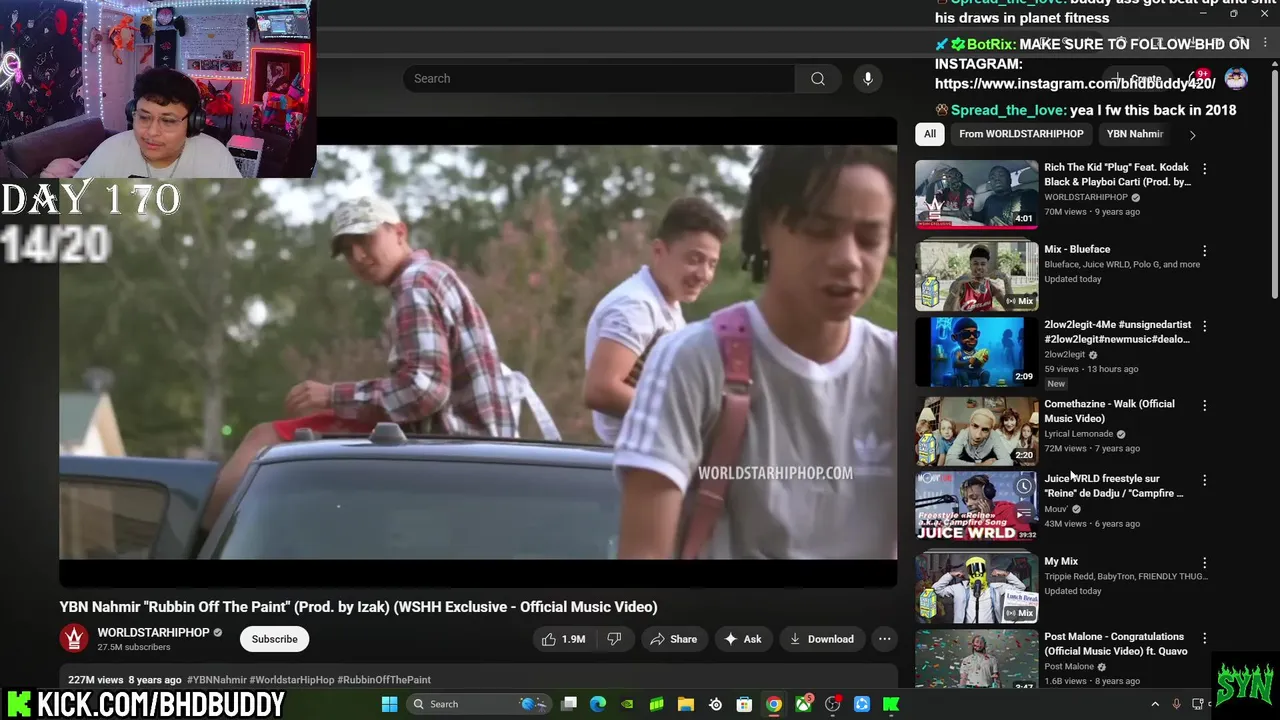Screen dimensions: 1280x720
Task: Open options for Comethazine Walk video
Action: point(1204,405)
